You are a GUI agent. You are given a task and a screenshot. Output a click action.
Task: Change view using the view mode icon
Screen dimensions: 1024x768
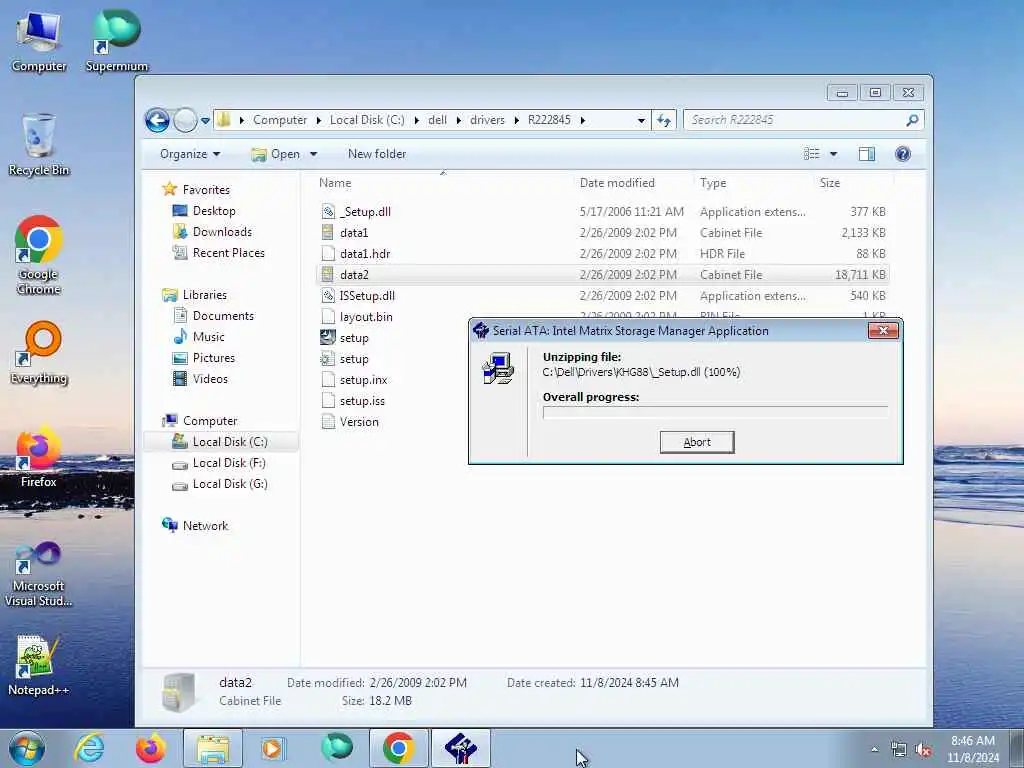coord(812,154)
